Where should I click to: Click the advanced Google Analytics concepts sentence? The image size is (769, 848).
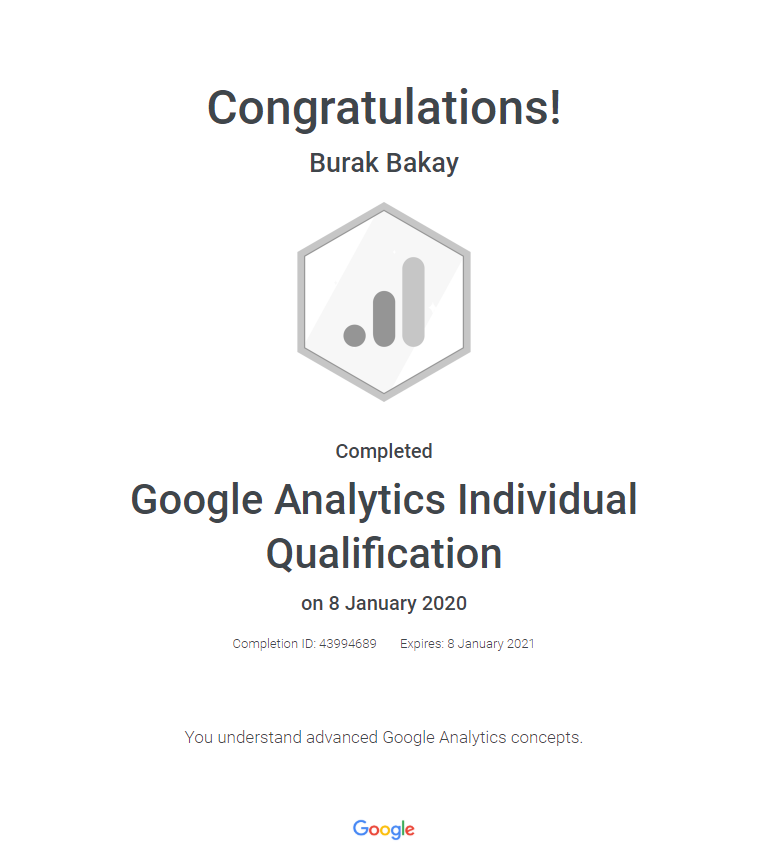coord(384,738)
